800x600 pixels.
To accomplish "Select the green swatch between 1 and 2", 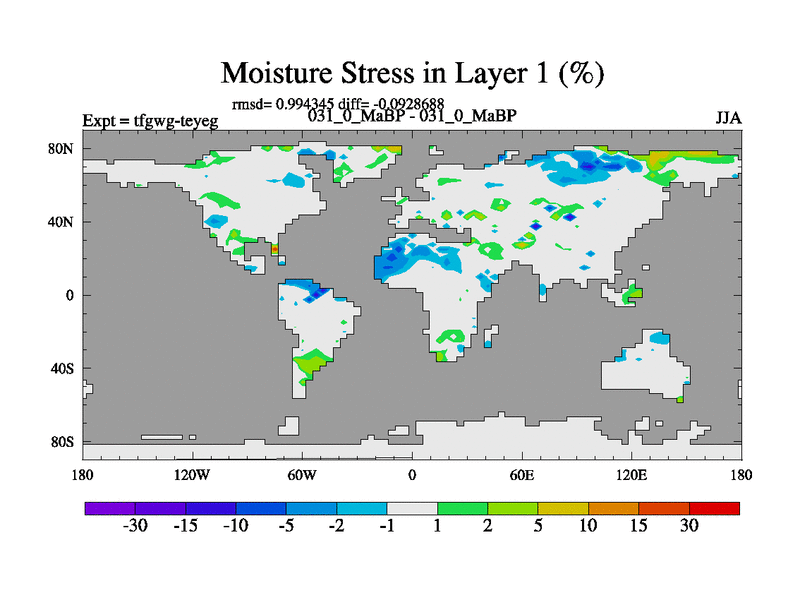I will pos(462,508).
